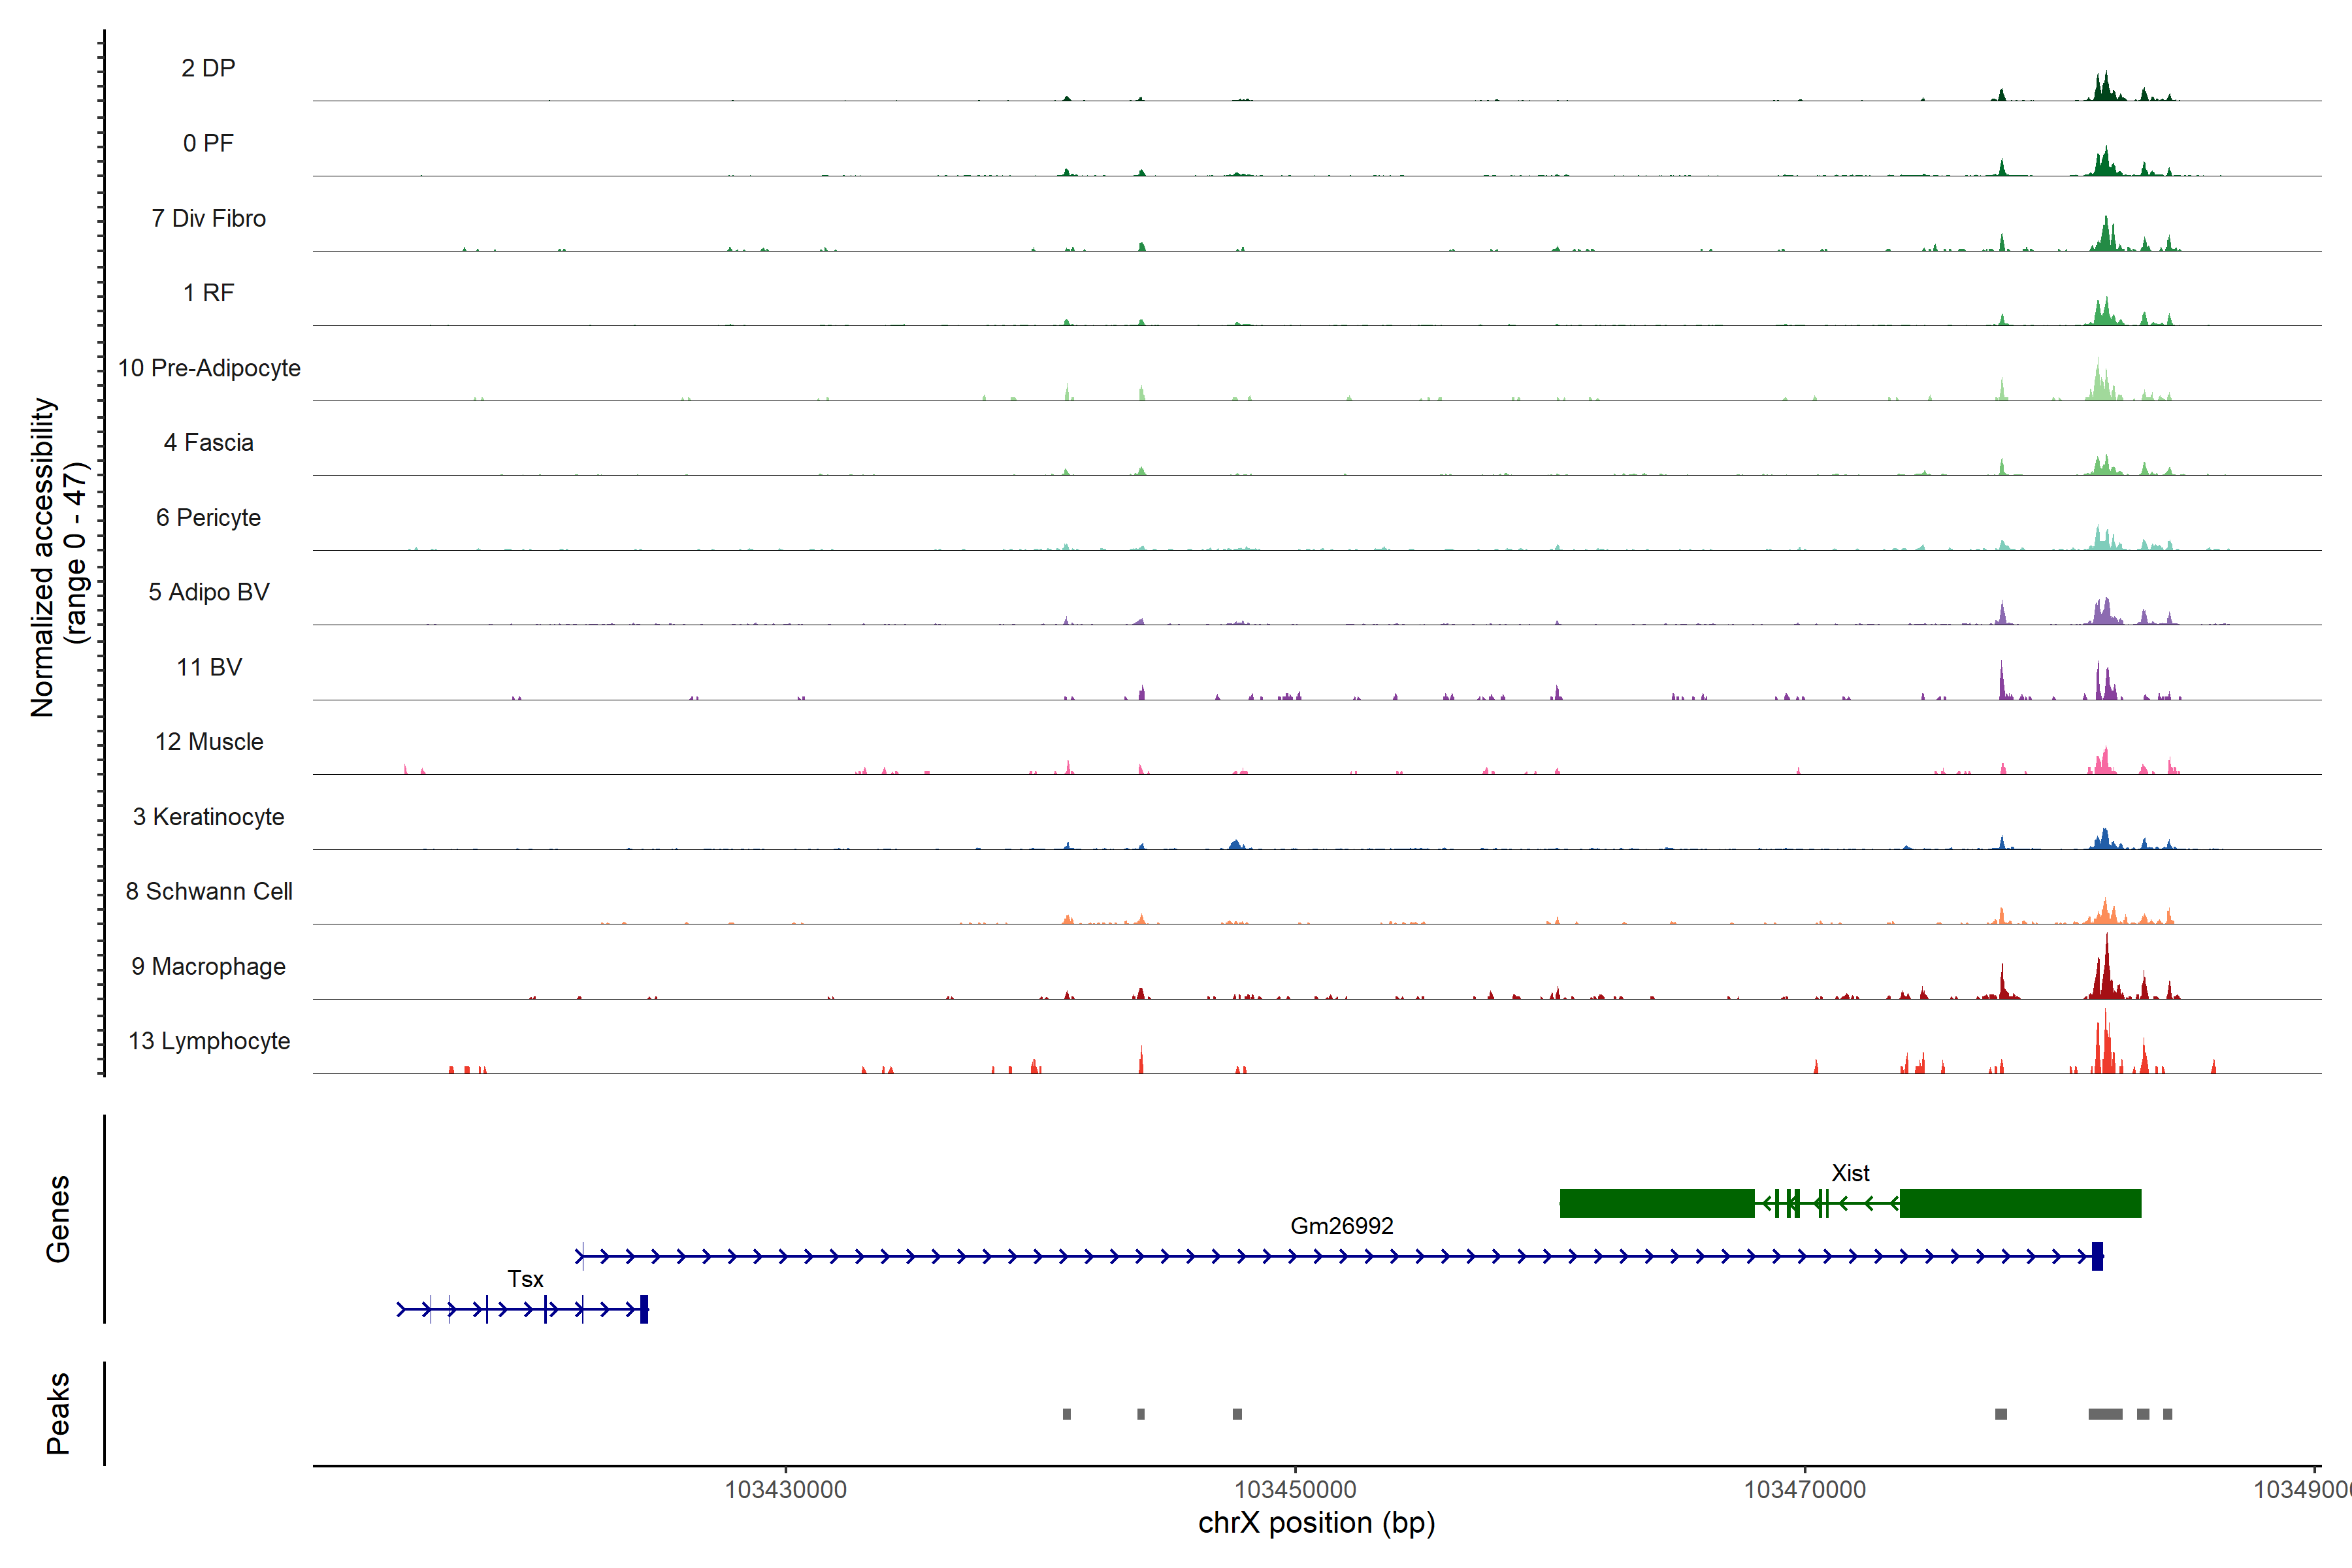This screenshot has width=2352, height=1568.
Task: Click the 3 Keratinocyte track label
Action: [x=208, y=817]
